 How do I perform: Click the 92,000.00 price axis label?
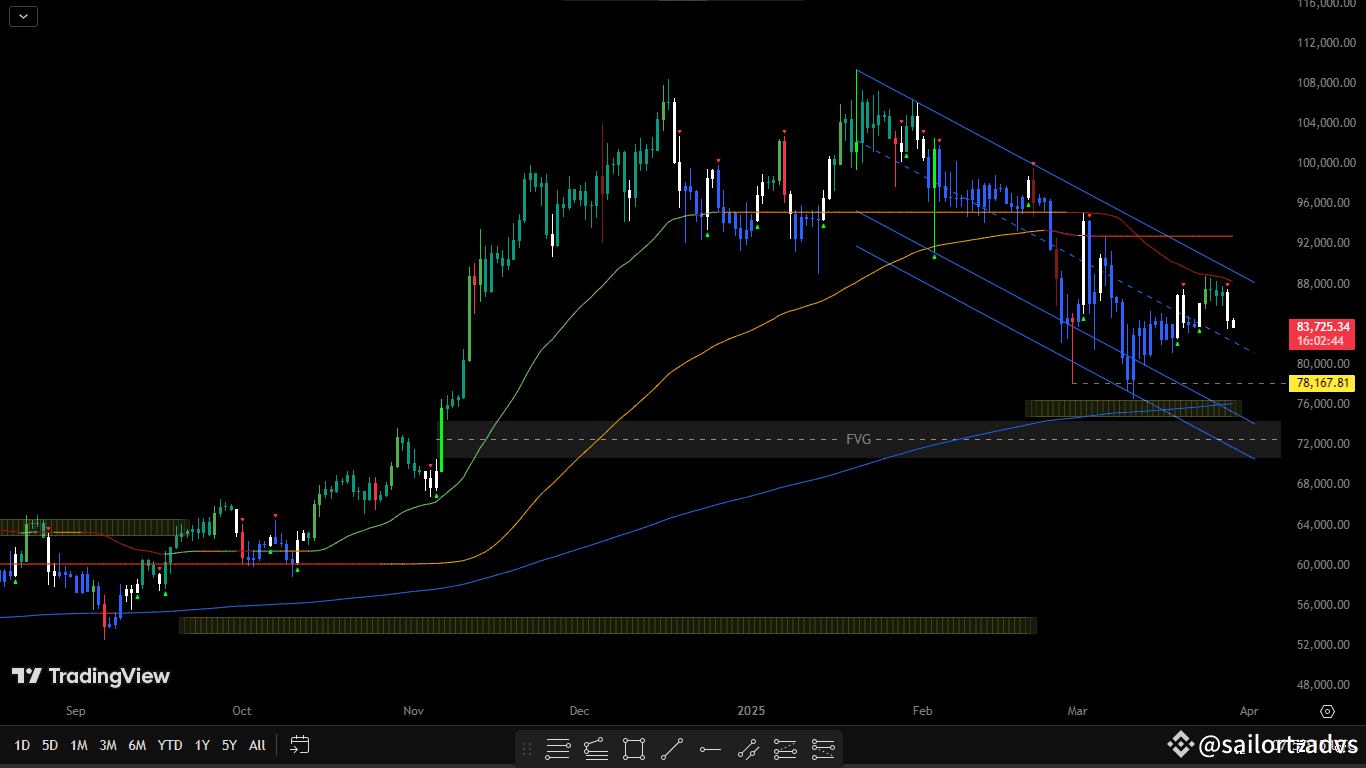click(x=1322, y=243)
